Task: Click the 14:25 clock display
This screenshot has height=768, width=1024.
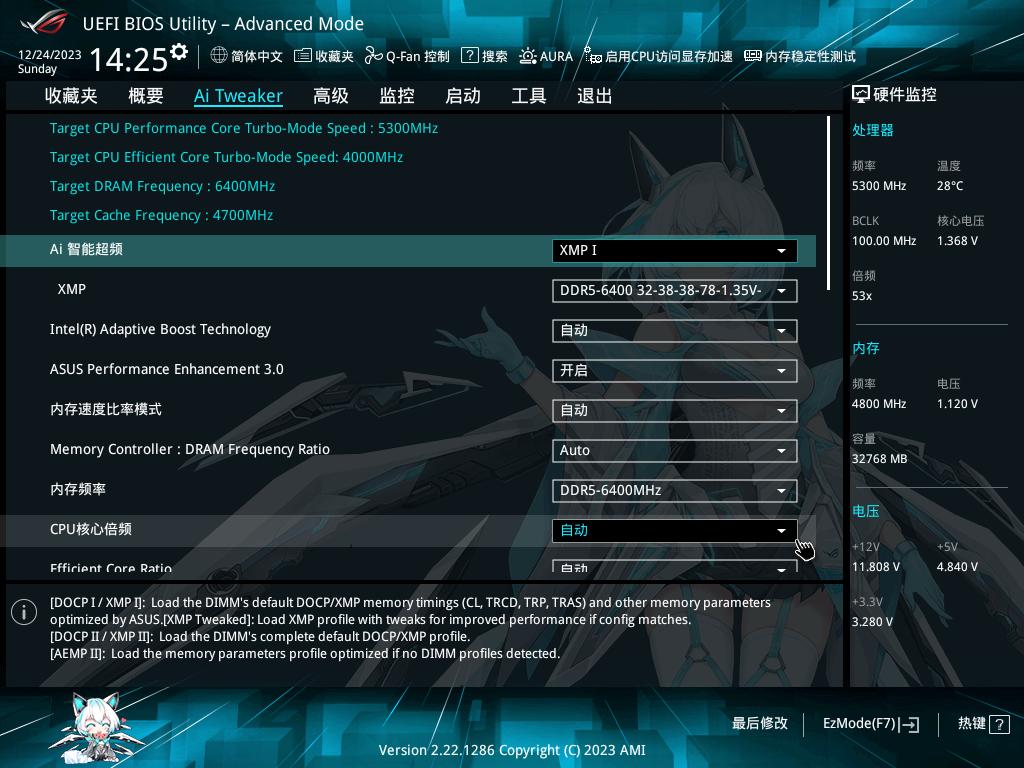Action: click(x=129, y=59)
